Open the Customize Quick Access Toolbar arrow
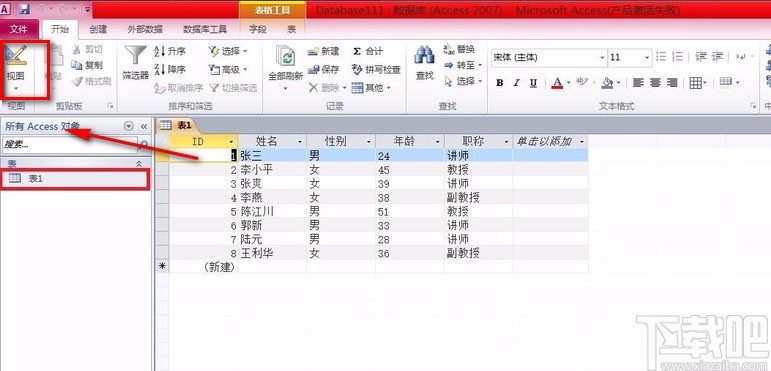Viewport: 771px width, 371px height. coord(87,9)
